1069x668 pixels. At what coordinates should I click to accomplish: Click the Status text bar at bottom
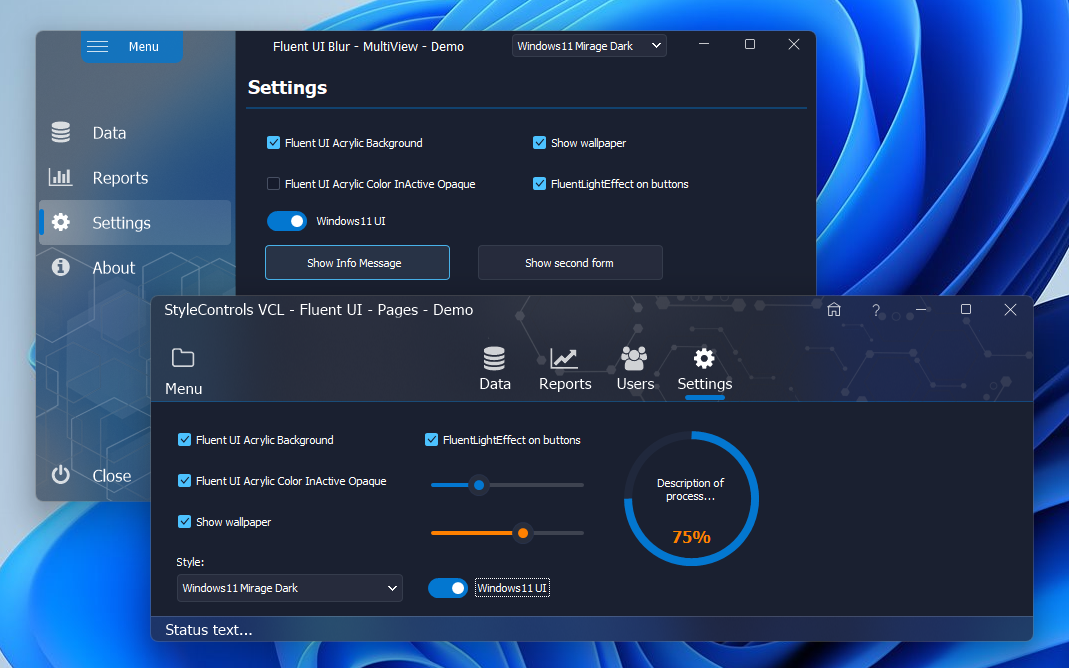click(x=592, y=629)
